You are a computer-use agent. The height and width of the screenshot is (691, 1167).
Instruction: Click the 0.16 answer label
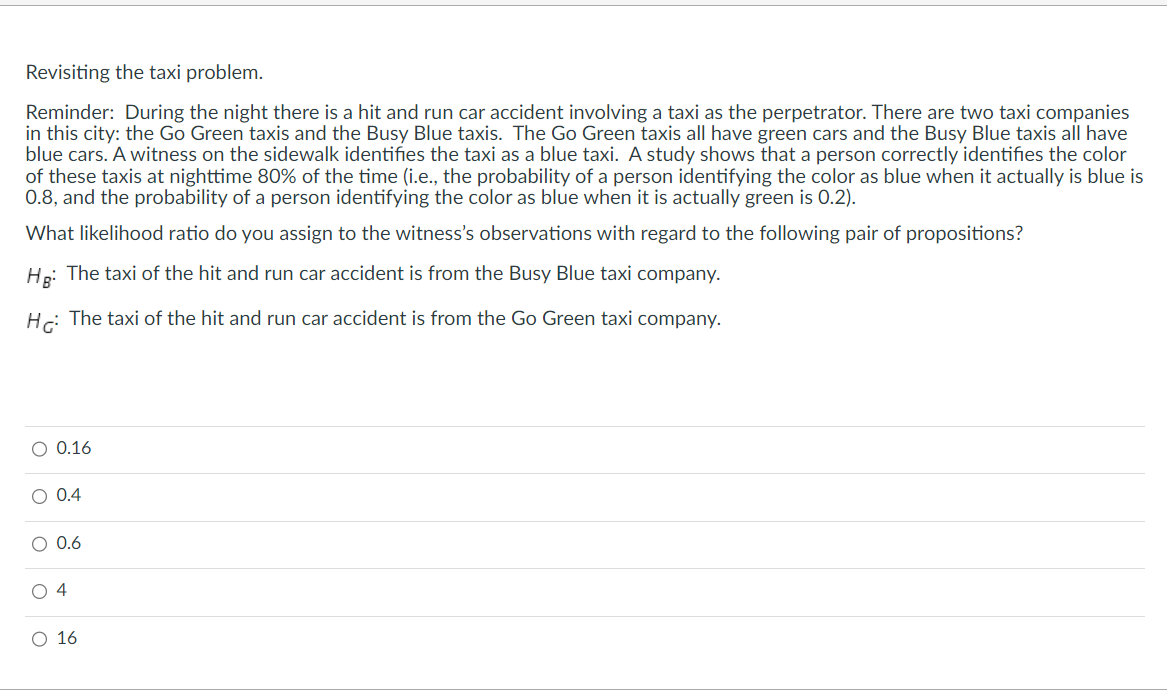tap(75, 448)
